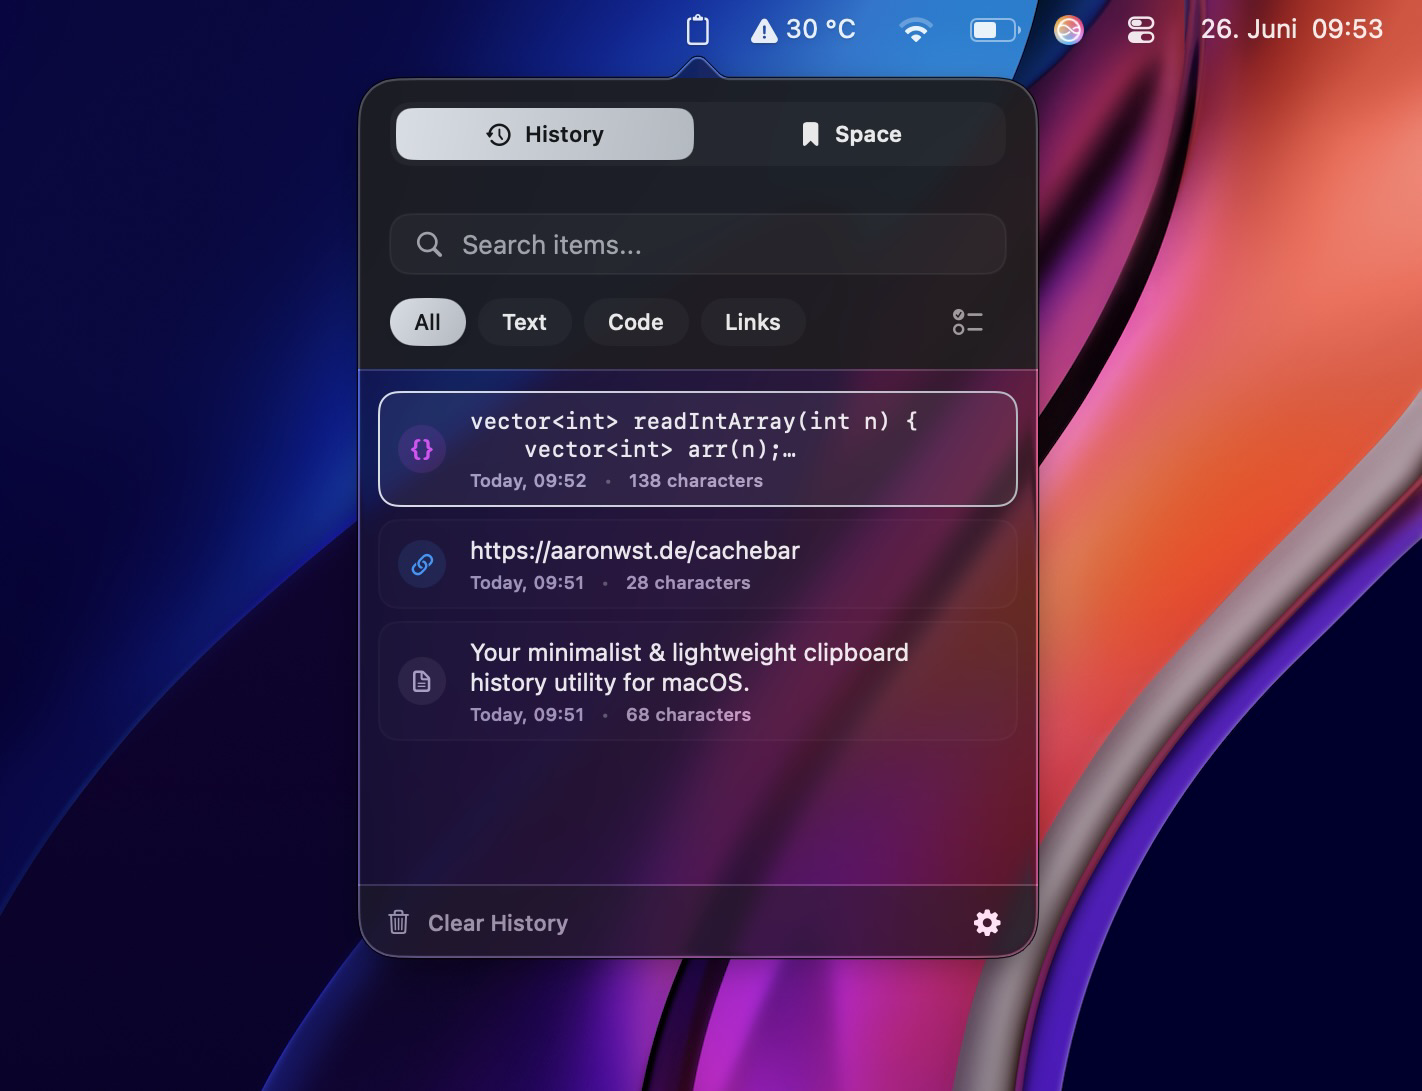Click the temperature warning triangle icon

pos(764,31)
